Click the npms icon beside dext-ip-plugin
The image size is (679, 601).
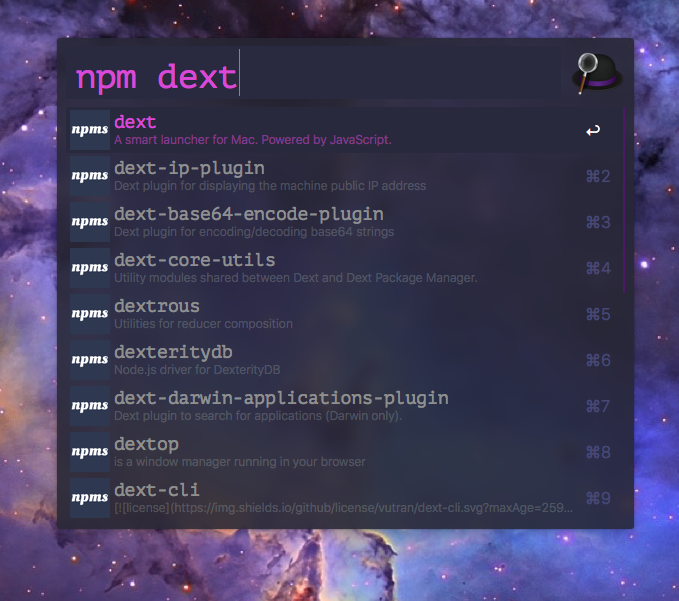(90, 176)
